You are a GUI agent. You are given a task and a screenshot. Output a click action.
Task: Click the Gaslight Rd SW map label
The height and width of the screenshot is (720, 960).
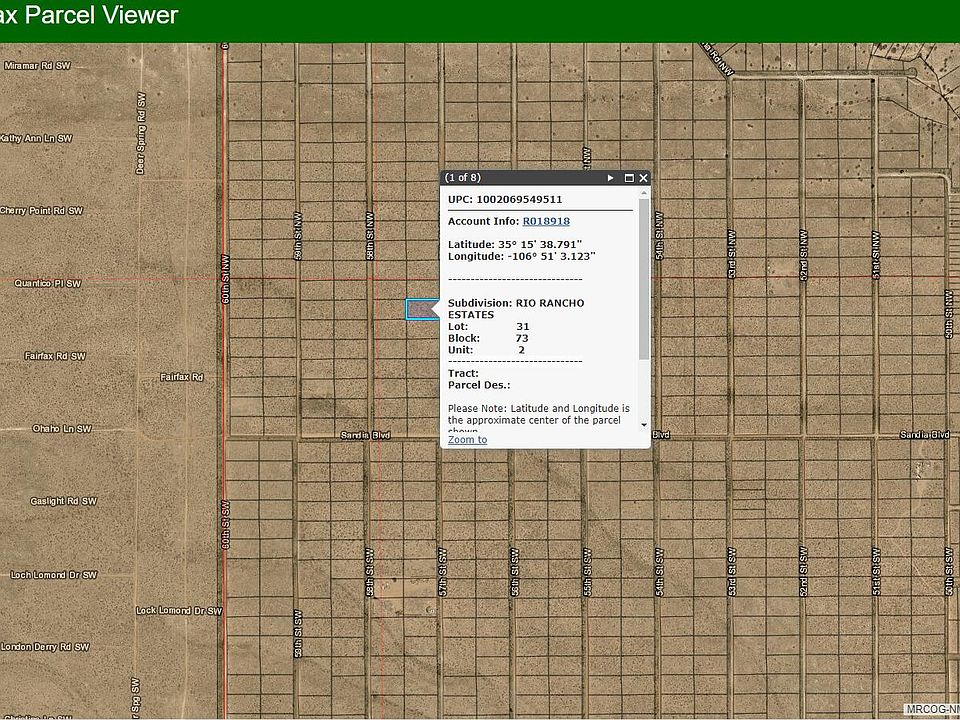tap(63, 501)
